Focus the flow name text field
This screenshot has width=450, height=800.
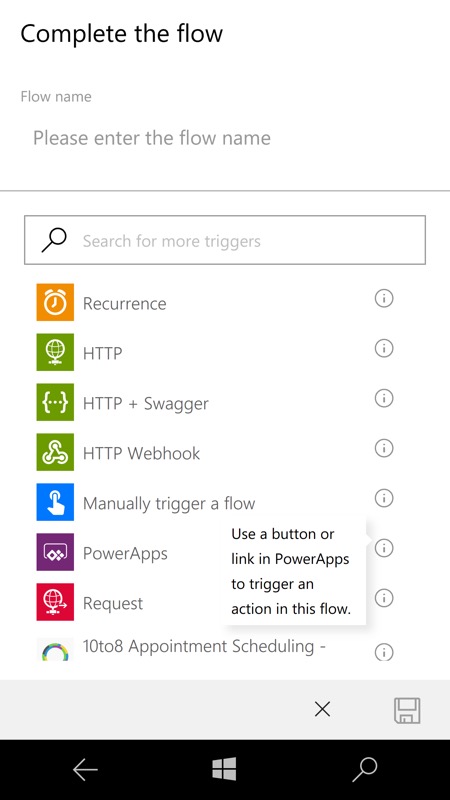(x=224, y=138)
